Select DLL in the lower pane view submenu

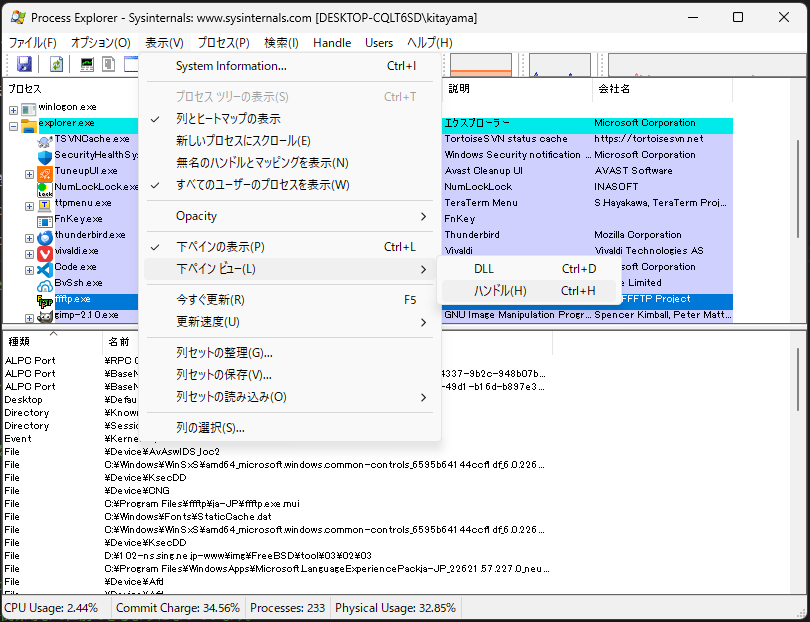point(529,269)
